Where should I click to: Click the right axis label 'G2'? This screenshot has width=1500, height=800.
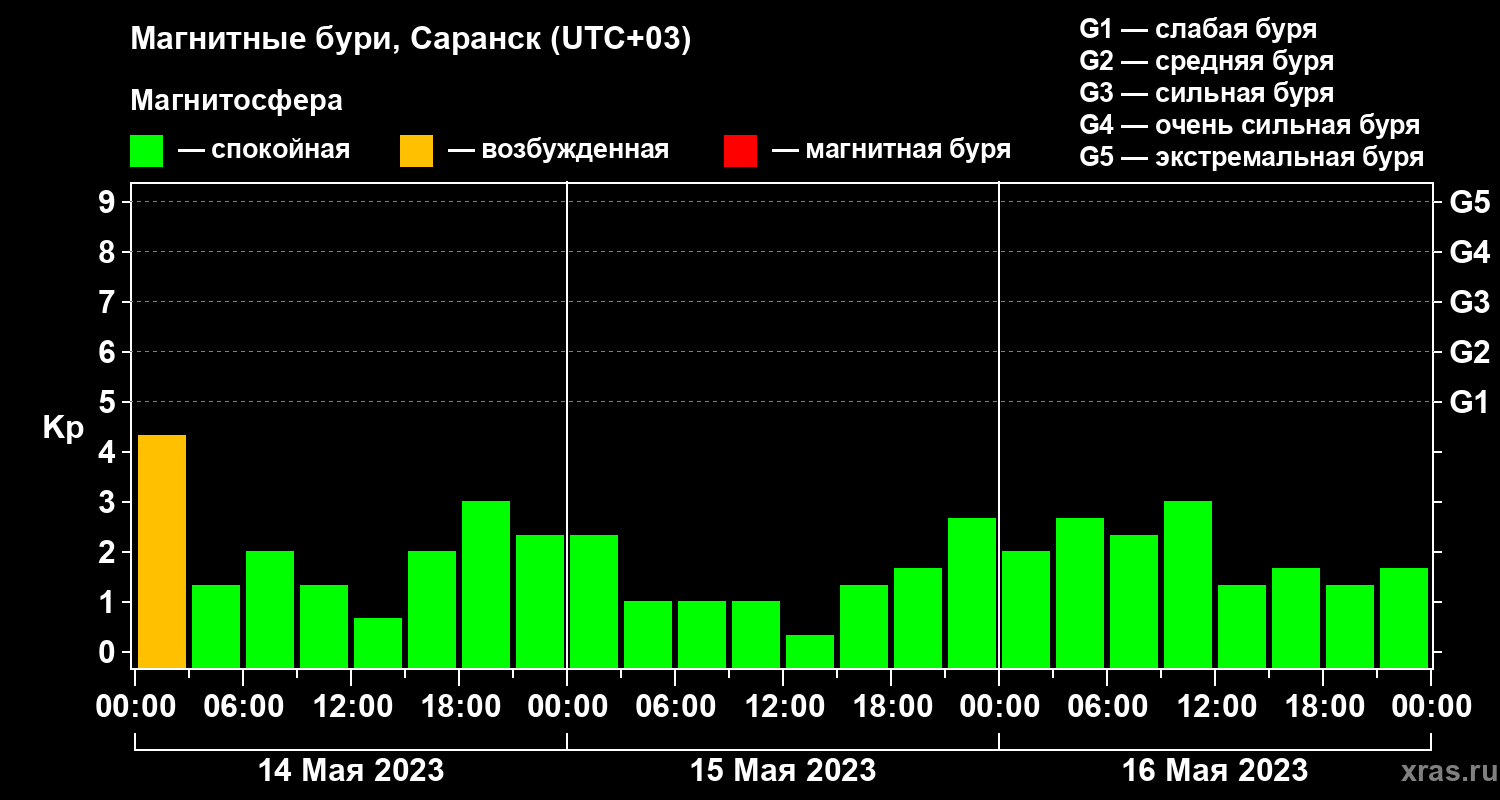click(1469, 352)
